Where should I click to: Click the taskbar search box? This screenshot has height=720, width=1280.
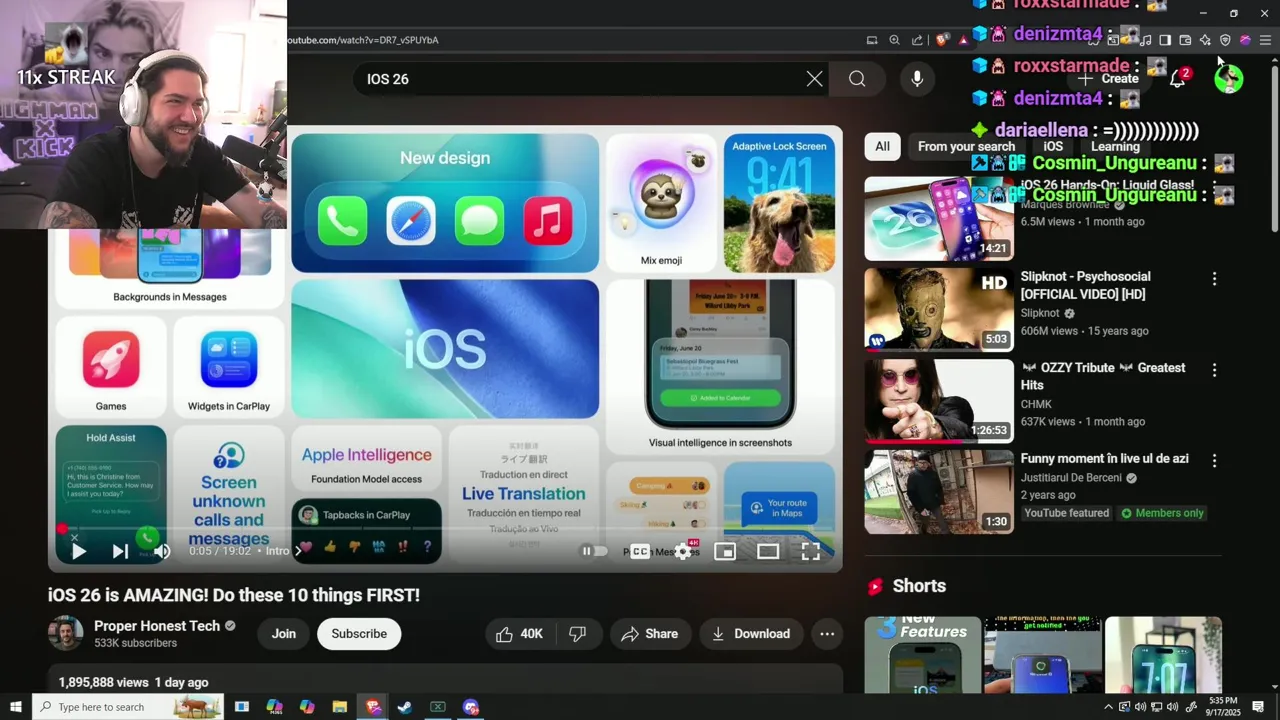coord(128,707)
